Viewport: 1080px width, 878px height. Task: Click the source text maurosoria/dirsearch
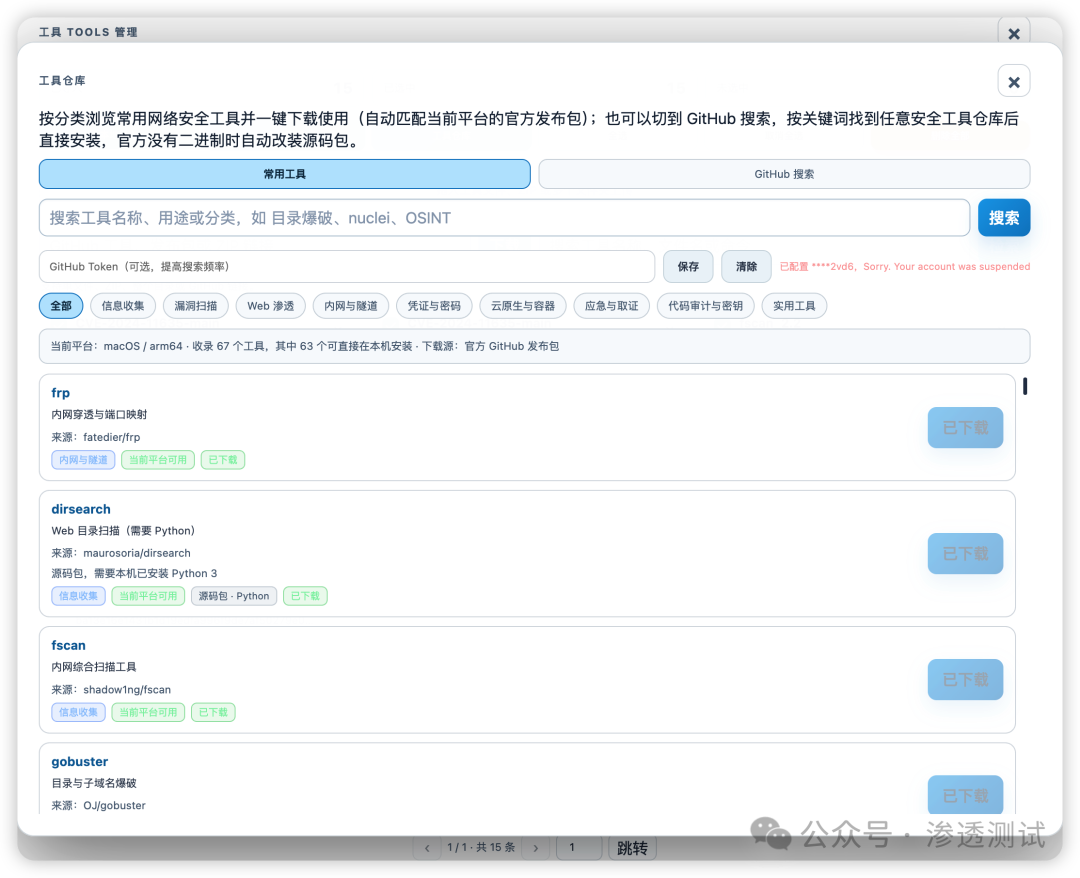[137, 553]
